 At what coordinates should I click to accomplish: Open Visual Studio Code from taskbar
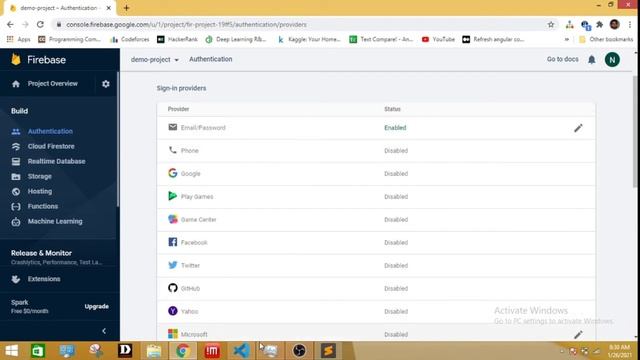(241, 351)
